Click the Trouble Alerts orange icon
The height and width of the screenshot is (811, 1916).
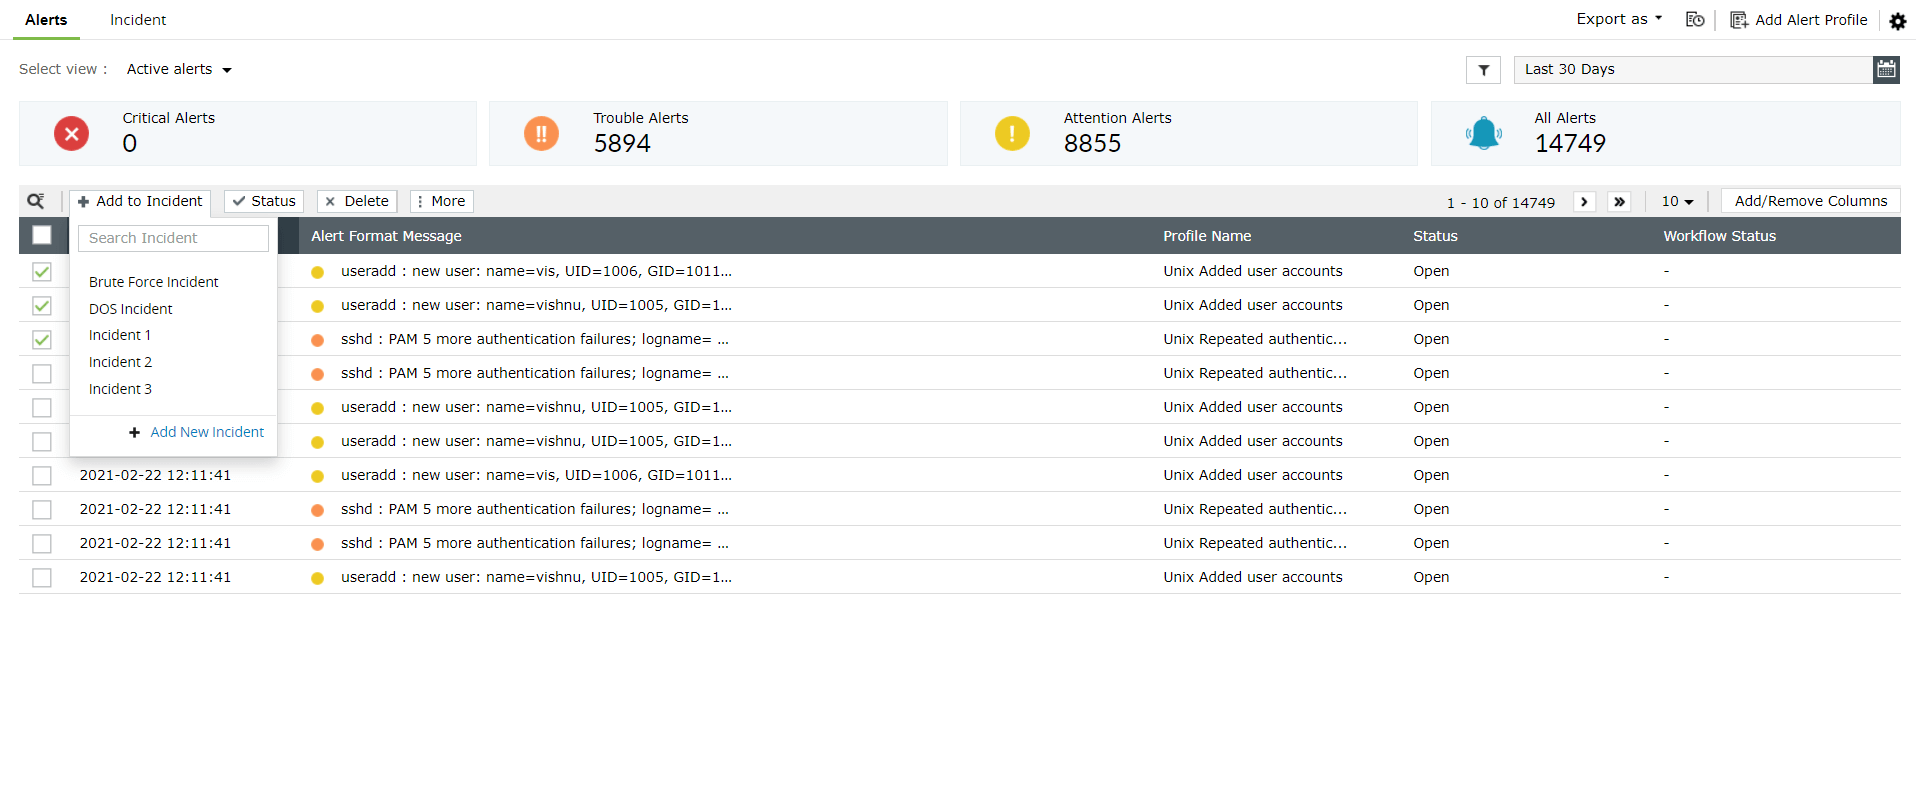click(541, 133)
